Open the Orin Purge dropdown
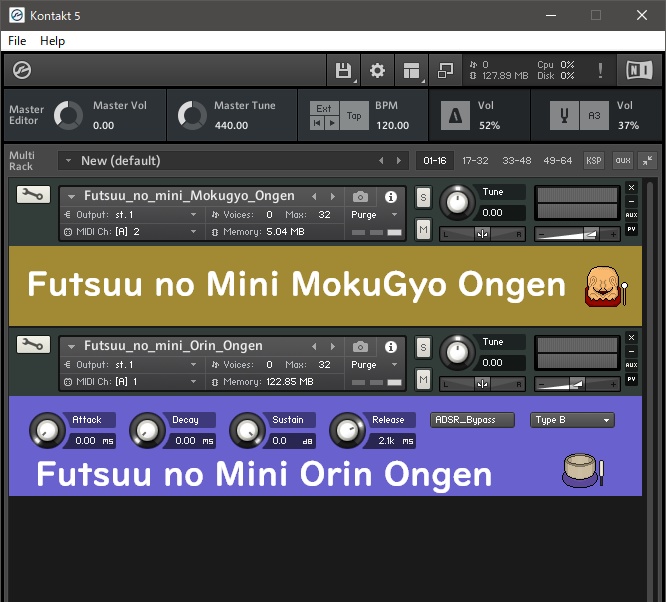This screenshot has width=666, height=602. click(x=374, y=365)
